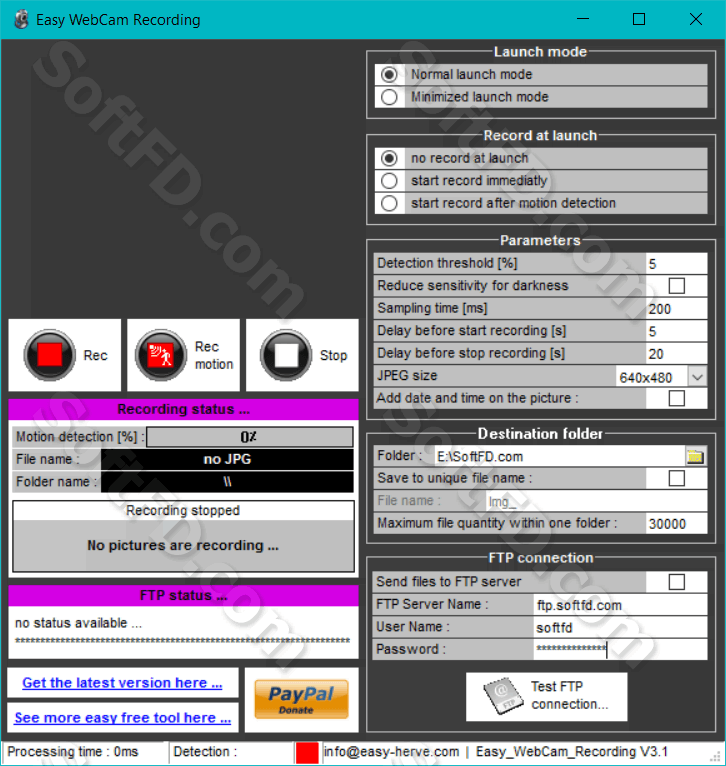Screen dimensions: 726x766
Task: Click the FTP status ... header
Action: [x=183, y=596]
